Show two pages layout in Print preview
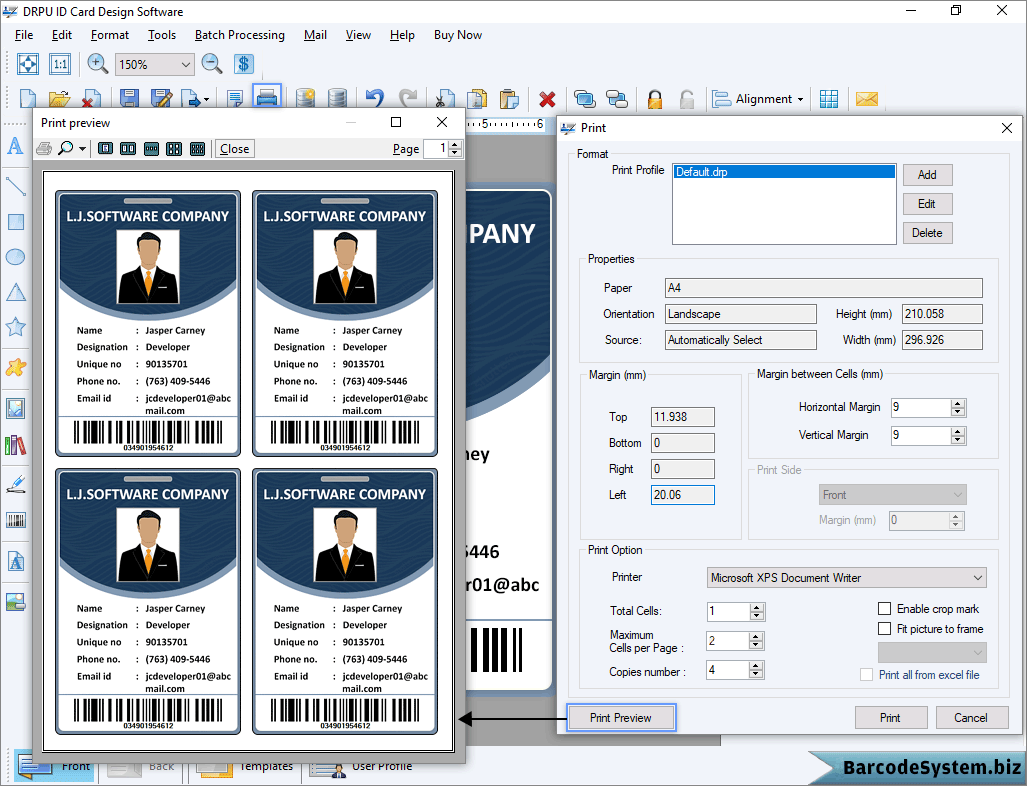The width and height of the screenshot is (1027, 786). point(128,149)
